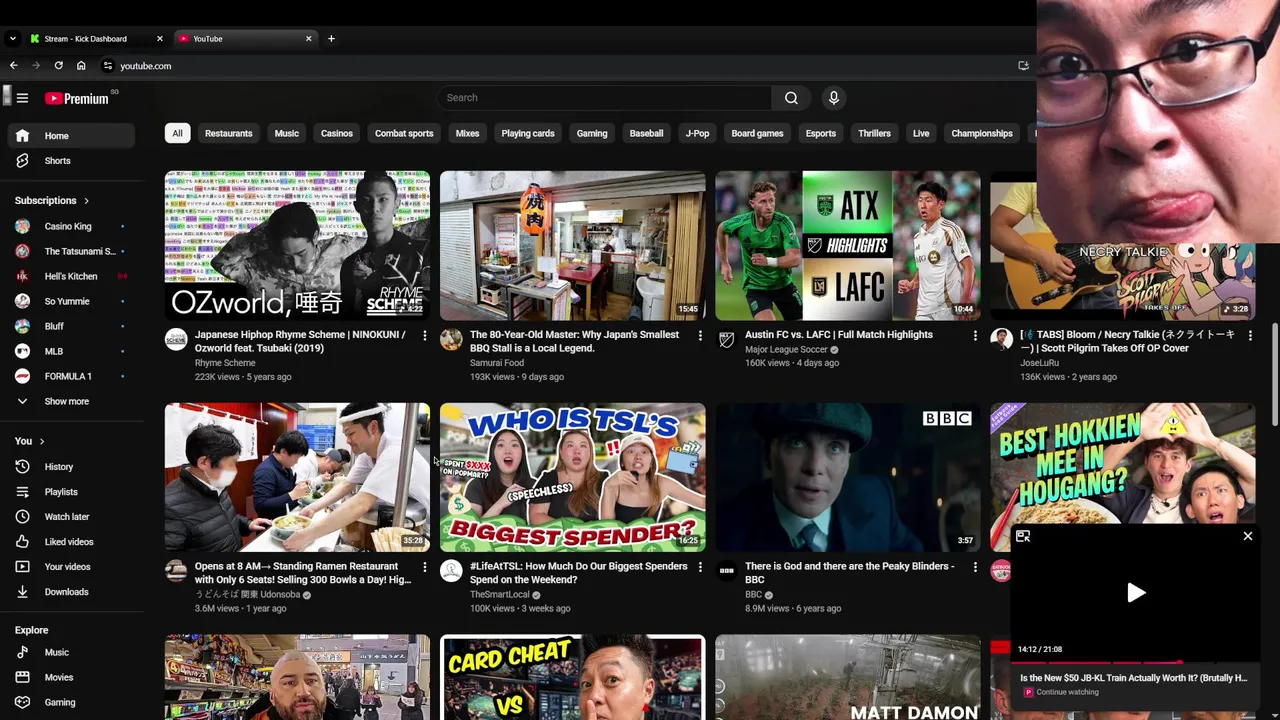Open the Major League Soccer channel name link
Image resolution: width=1280 pixels, height=720 pixels.
[786, 349]
